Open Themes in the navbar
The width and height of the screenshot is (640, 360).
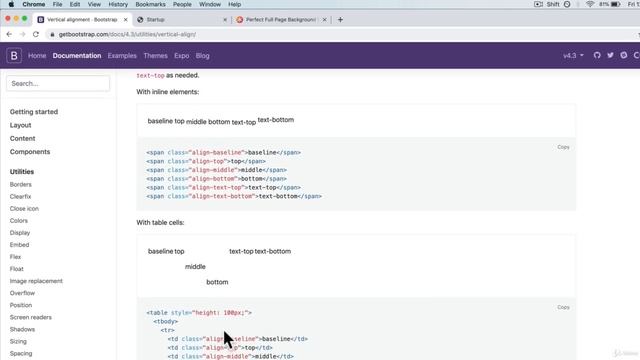156,56
